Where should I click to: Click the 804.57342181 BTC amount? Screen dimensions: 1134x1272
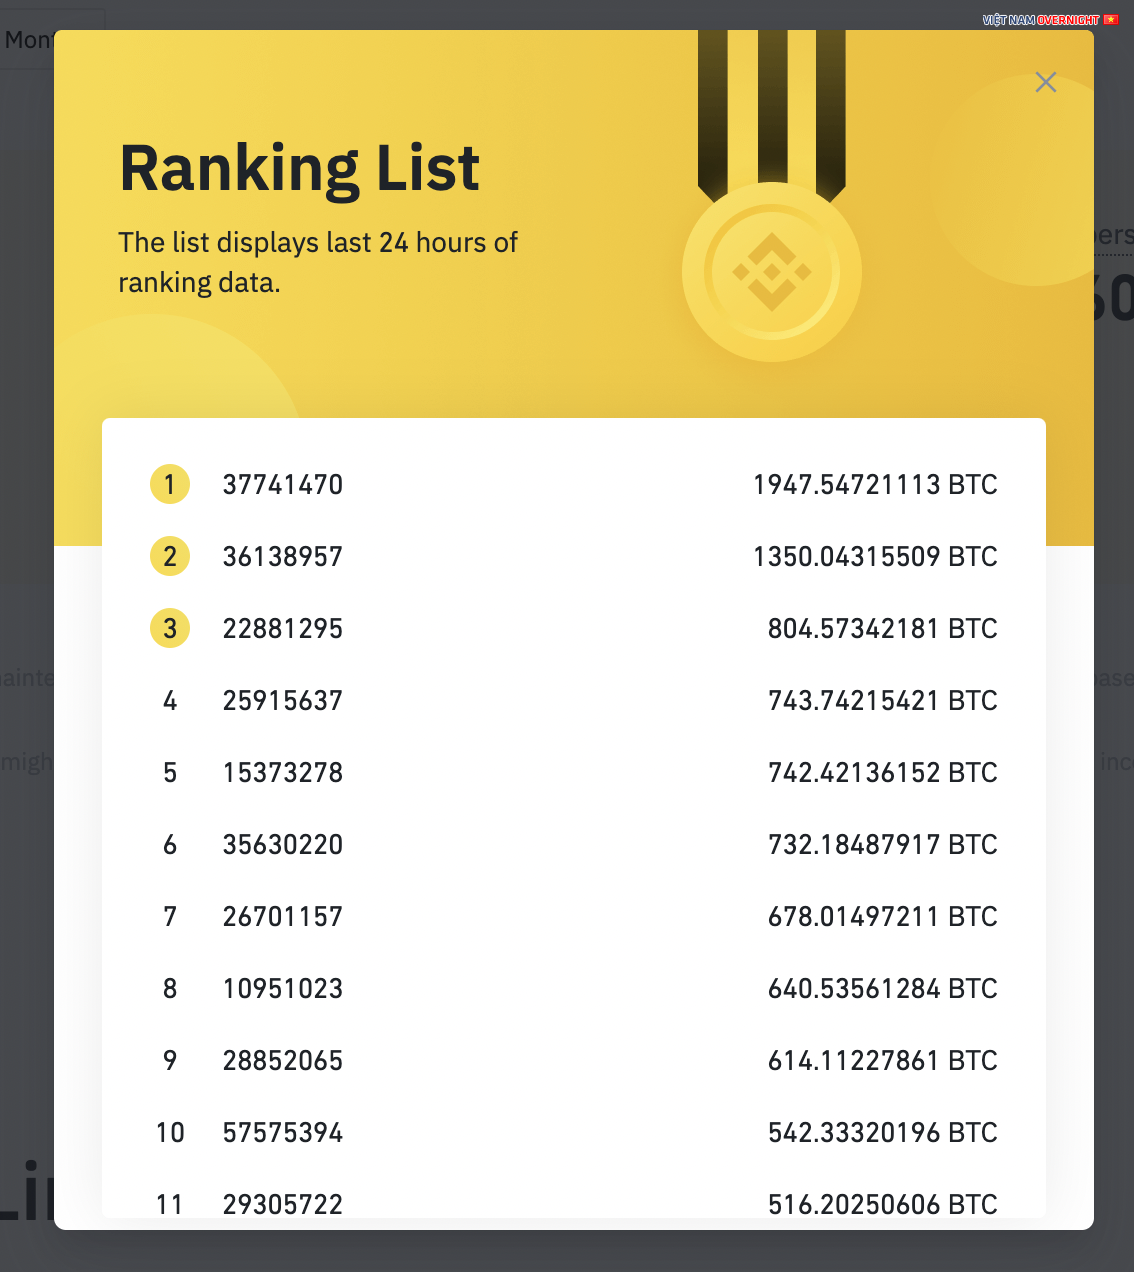(882, 629)
